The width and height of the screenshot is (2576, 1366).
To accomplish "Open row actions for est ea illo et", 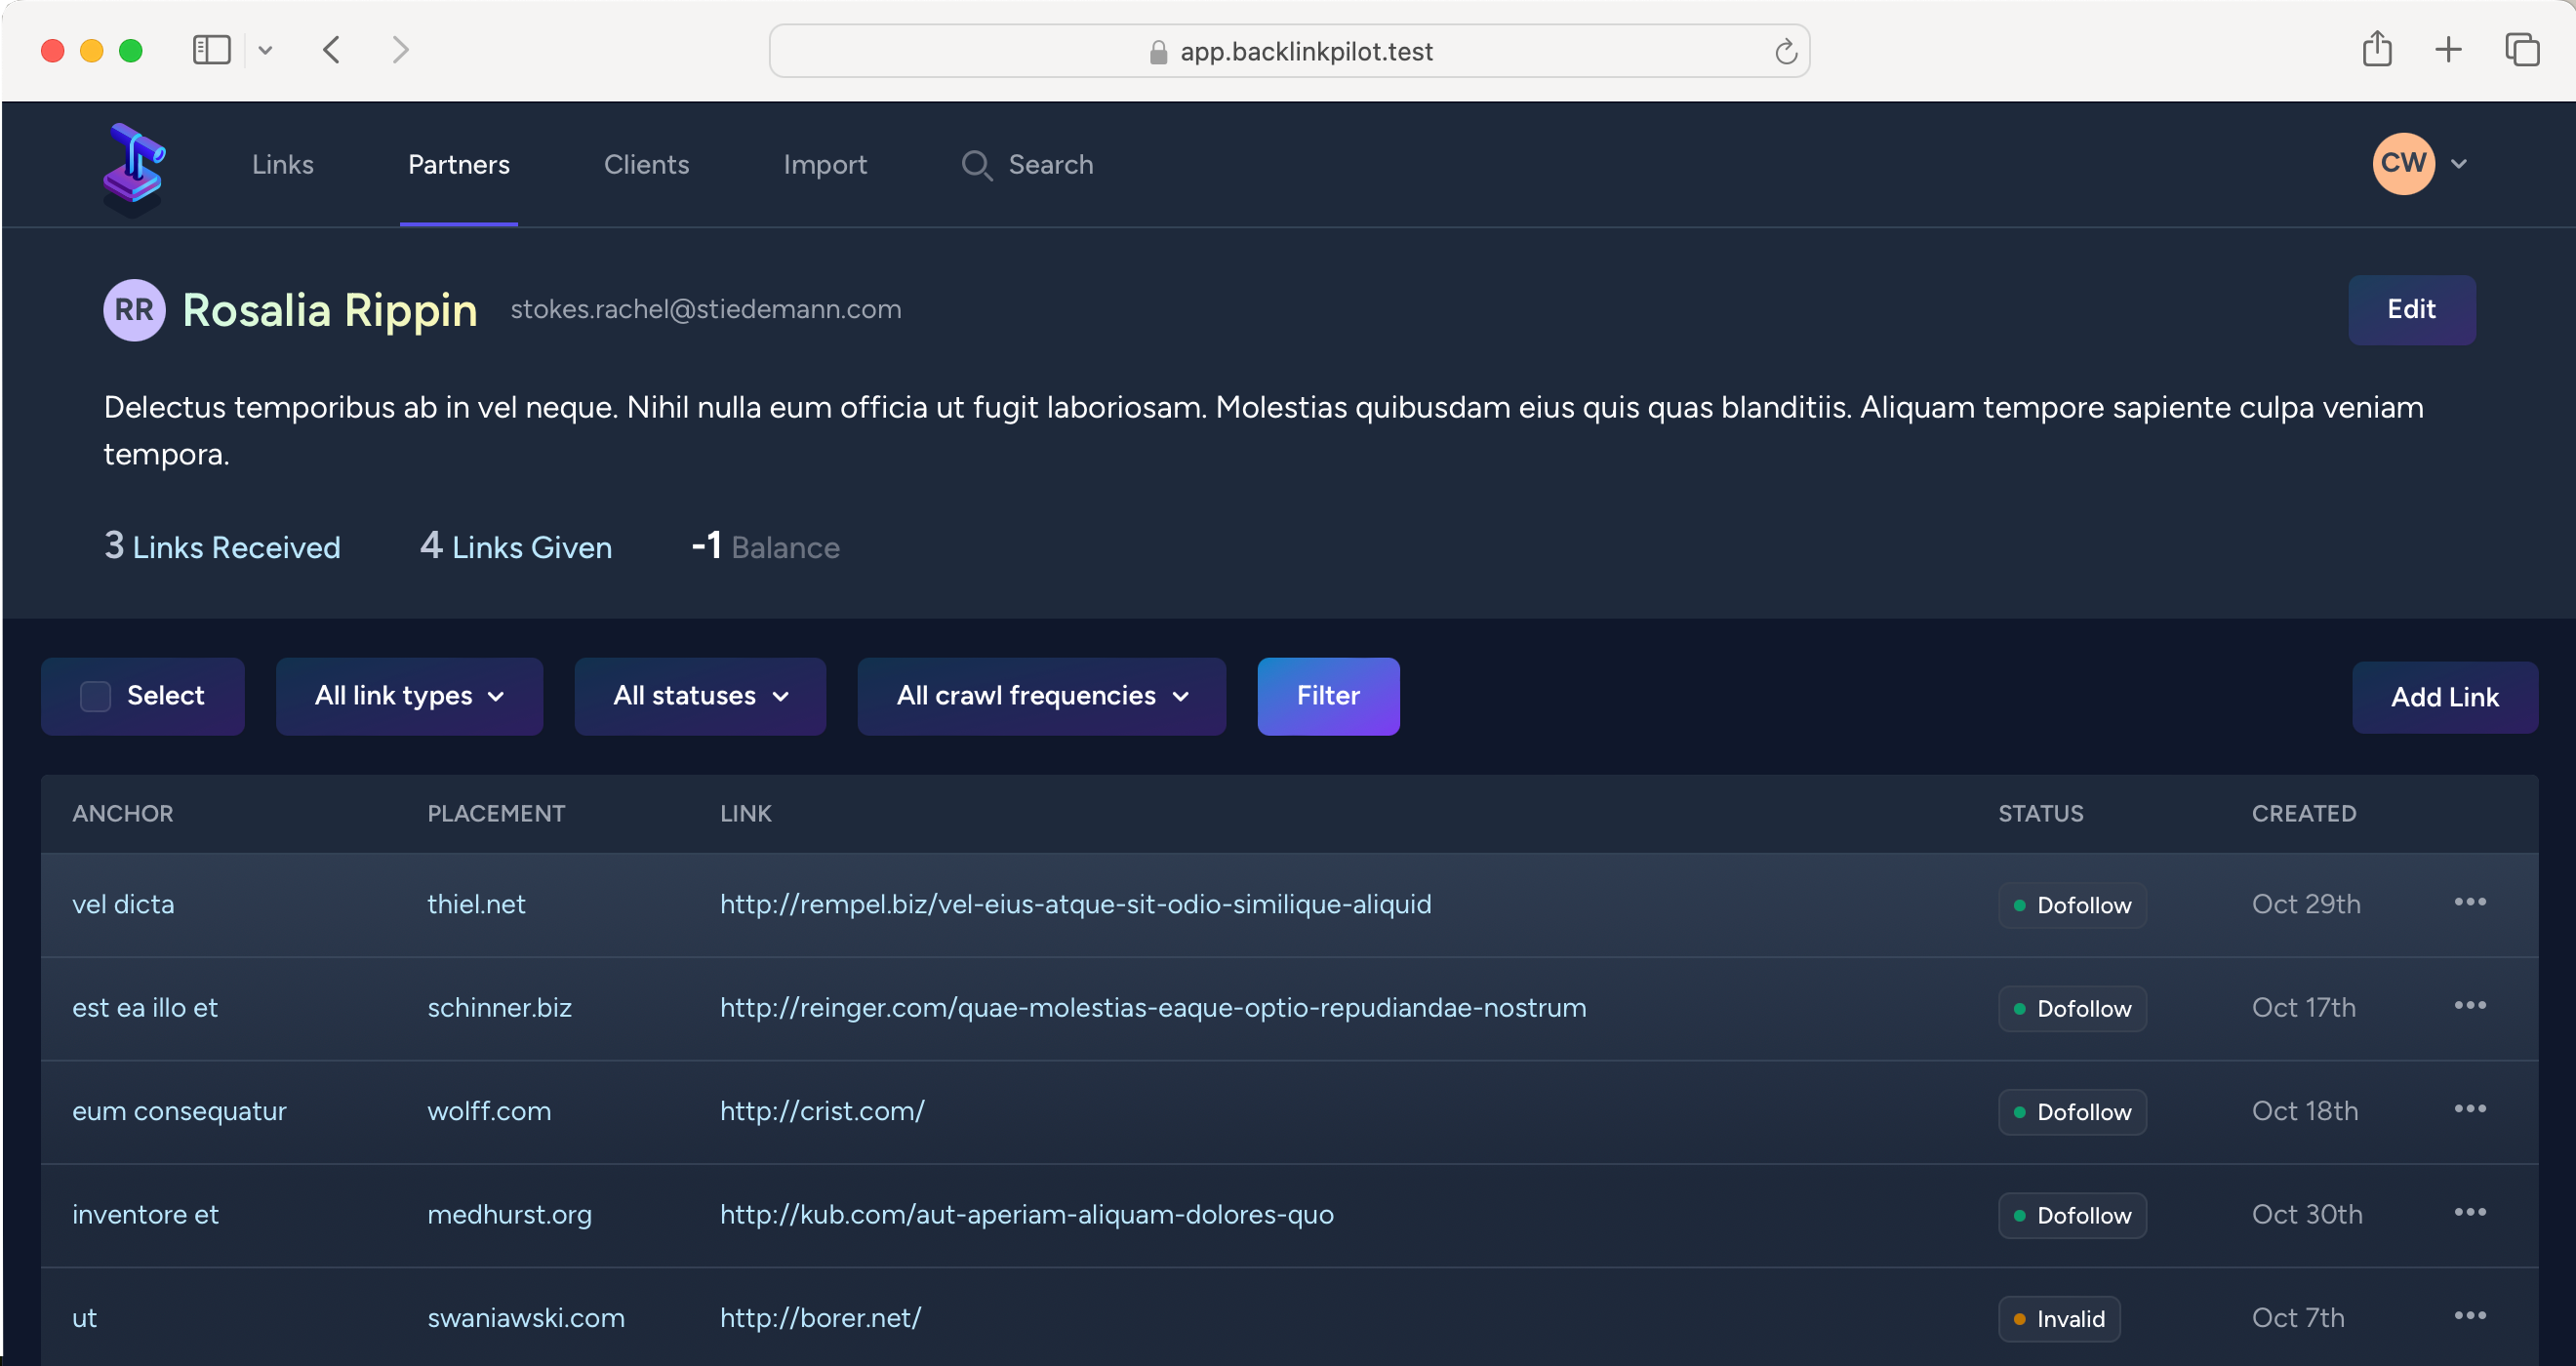I will click(x=2469, y=1005).
